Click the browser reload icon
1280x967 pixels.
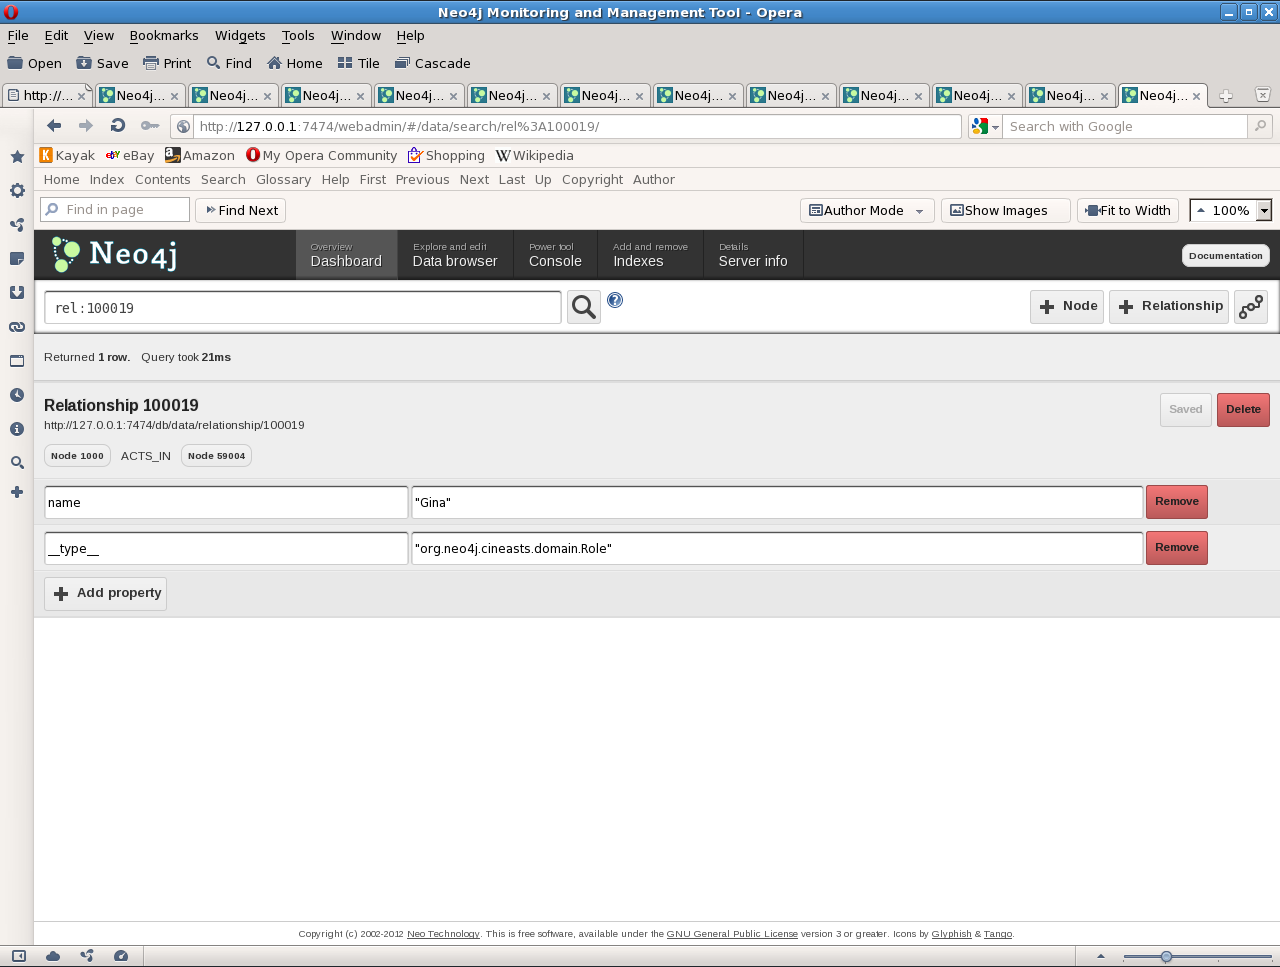(118, 126)
